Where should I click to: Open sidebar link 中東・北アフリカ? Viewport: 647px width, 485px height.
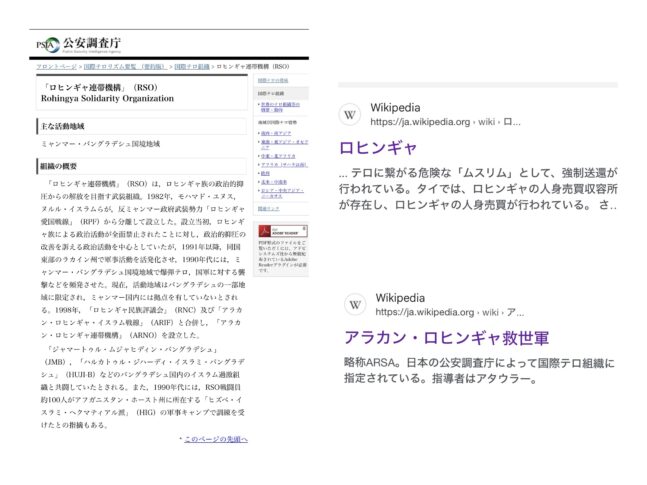(278, 156)
